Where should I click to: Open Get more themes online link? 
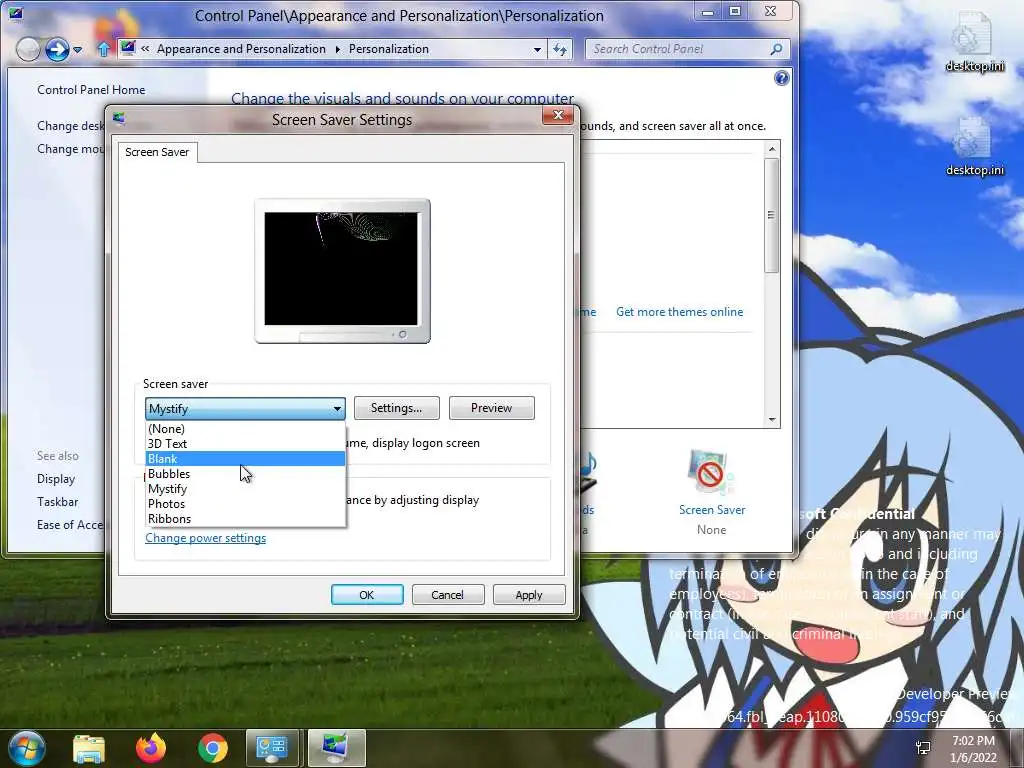[x=679, y=312]
